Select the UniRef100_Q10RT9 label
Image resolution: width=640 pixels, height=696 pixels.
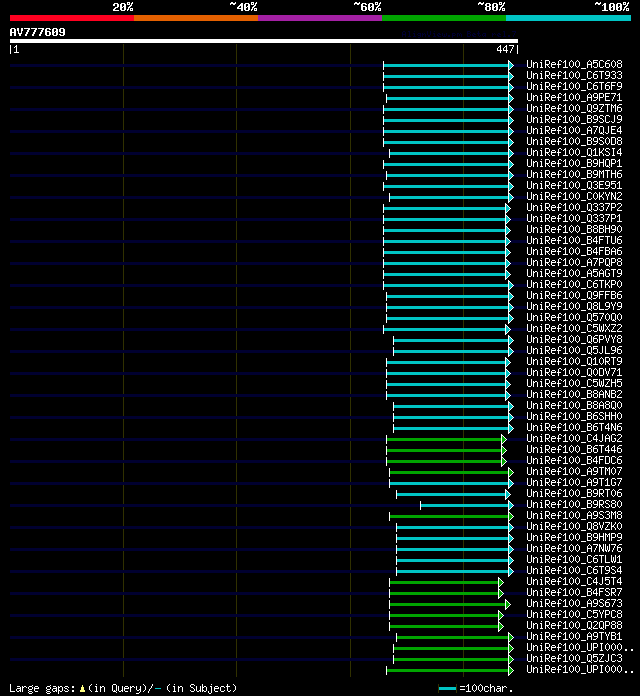(574, 361)
